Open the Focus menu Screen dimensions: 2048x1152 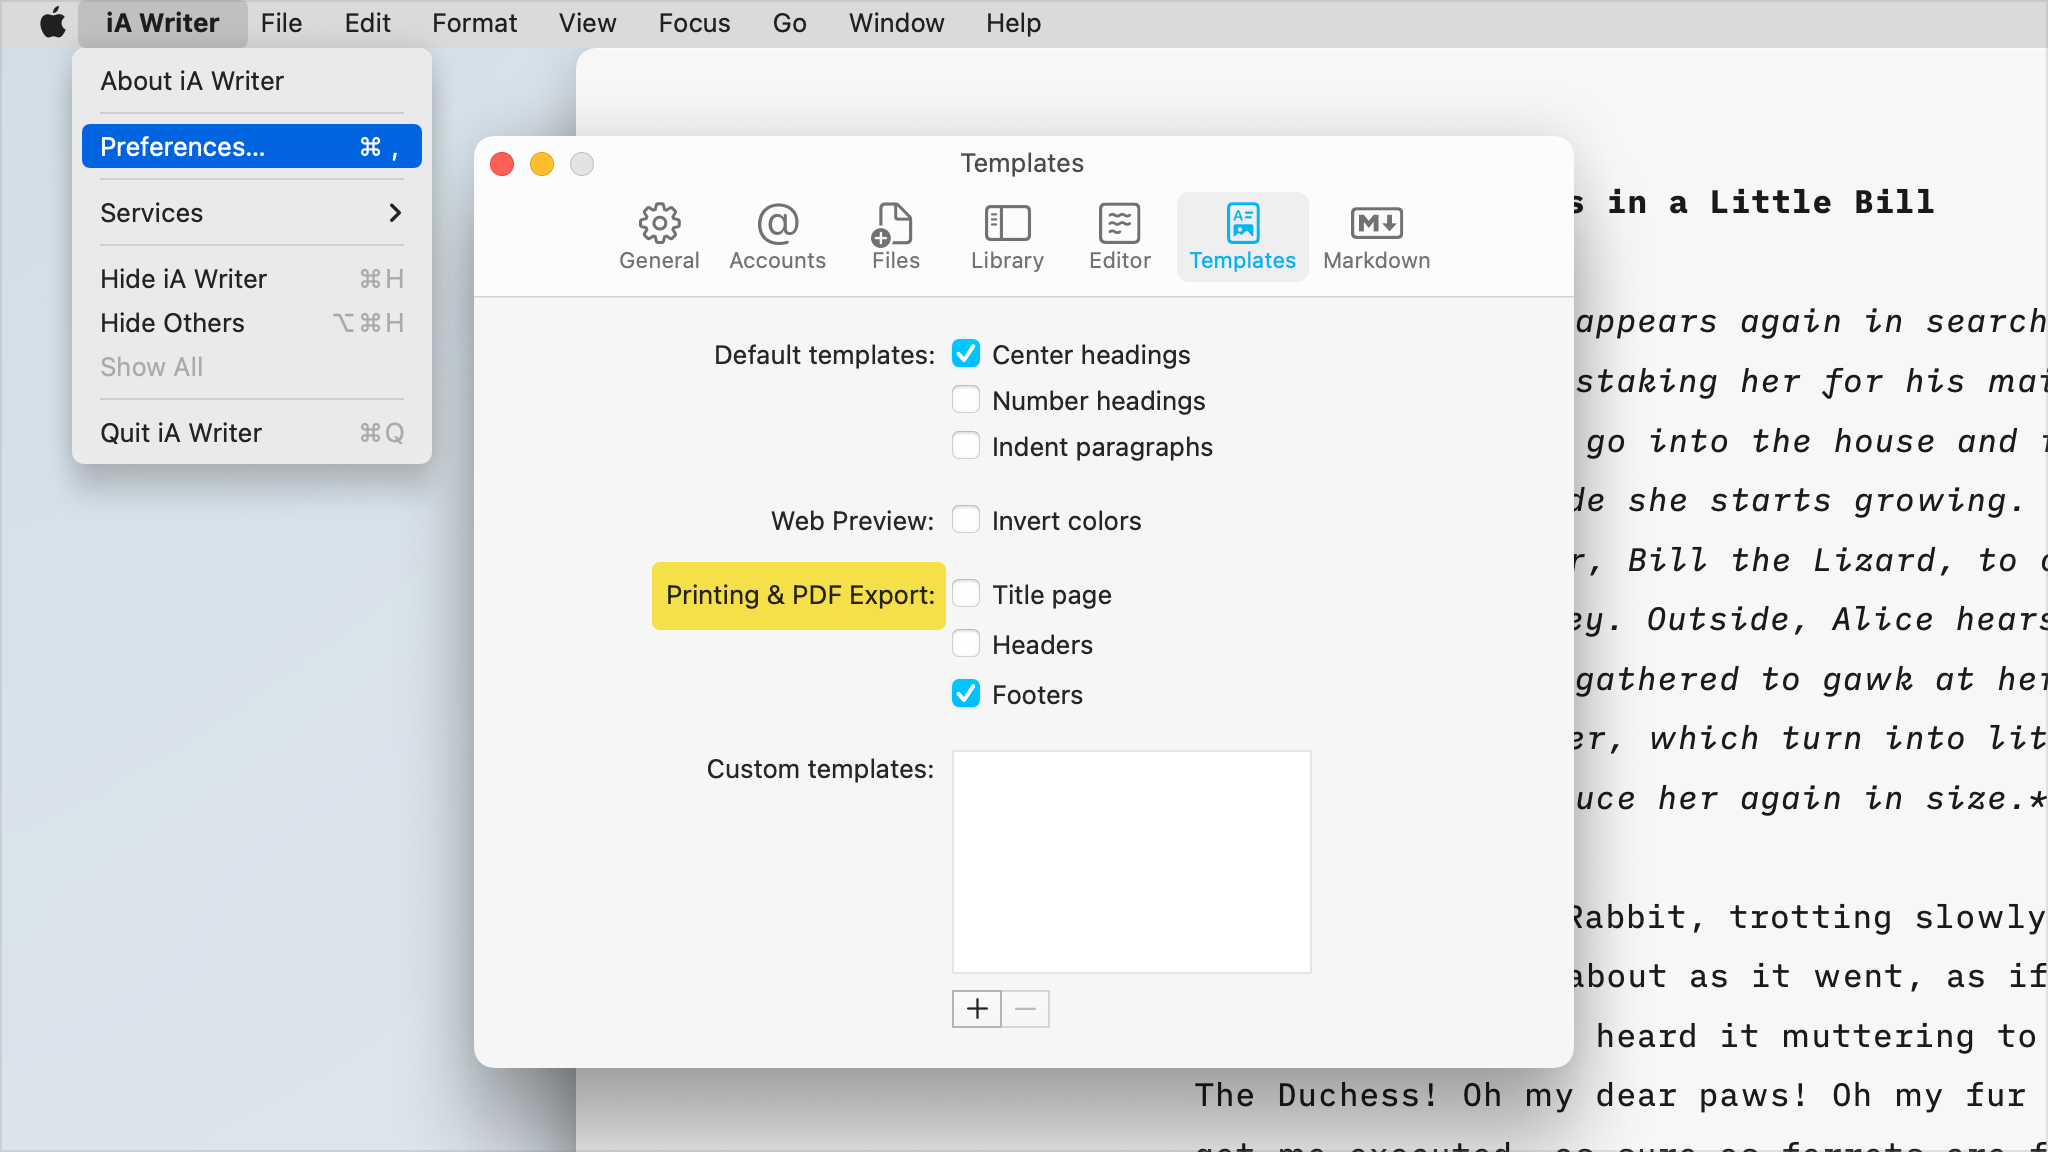[694, 23]
